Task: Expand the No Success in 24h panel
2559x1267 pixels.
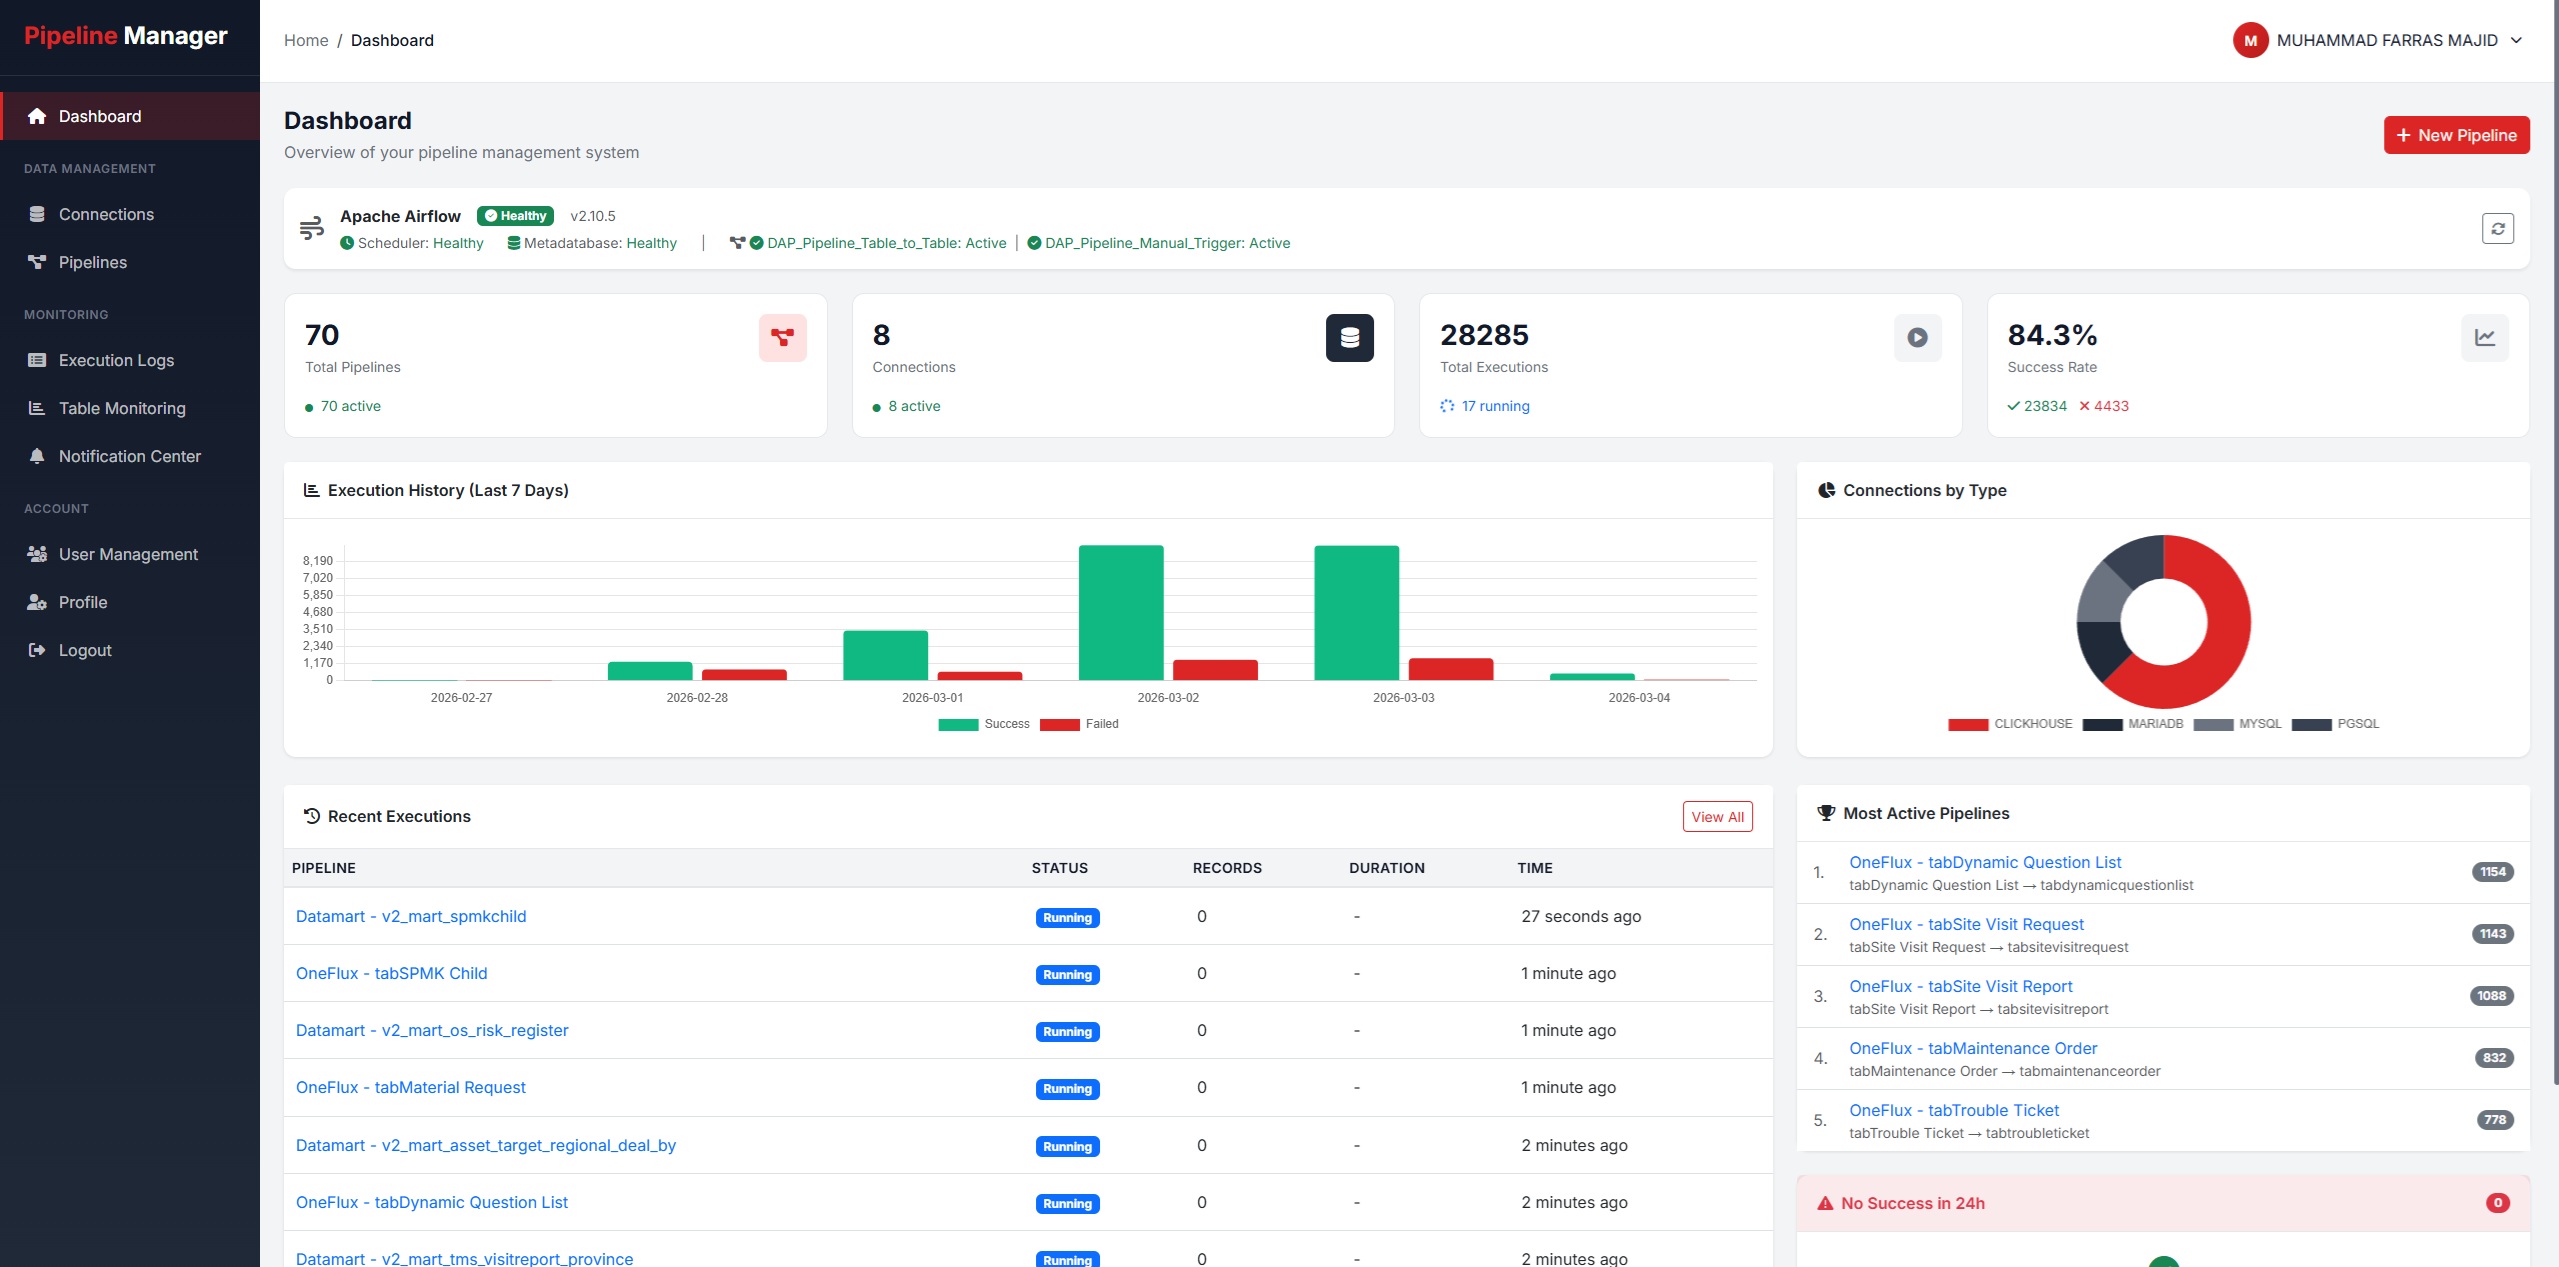Action: click(x=1912, y=1204)
